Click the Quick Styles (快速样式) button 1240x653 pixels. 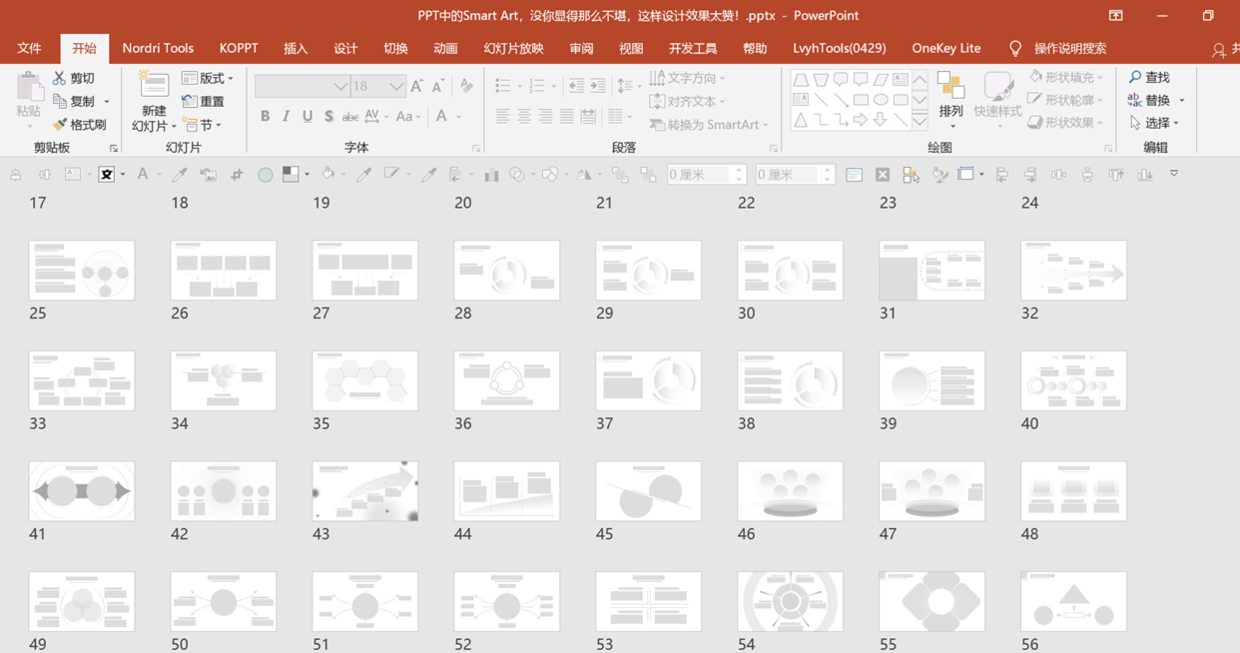pyautogui.click(x=998, y=98)
